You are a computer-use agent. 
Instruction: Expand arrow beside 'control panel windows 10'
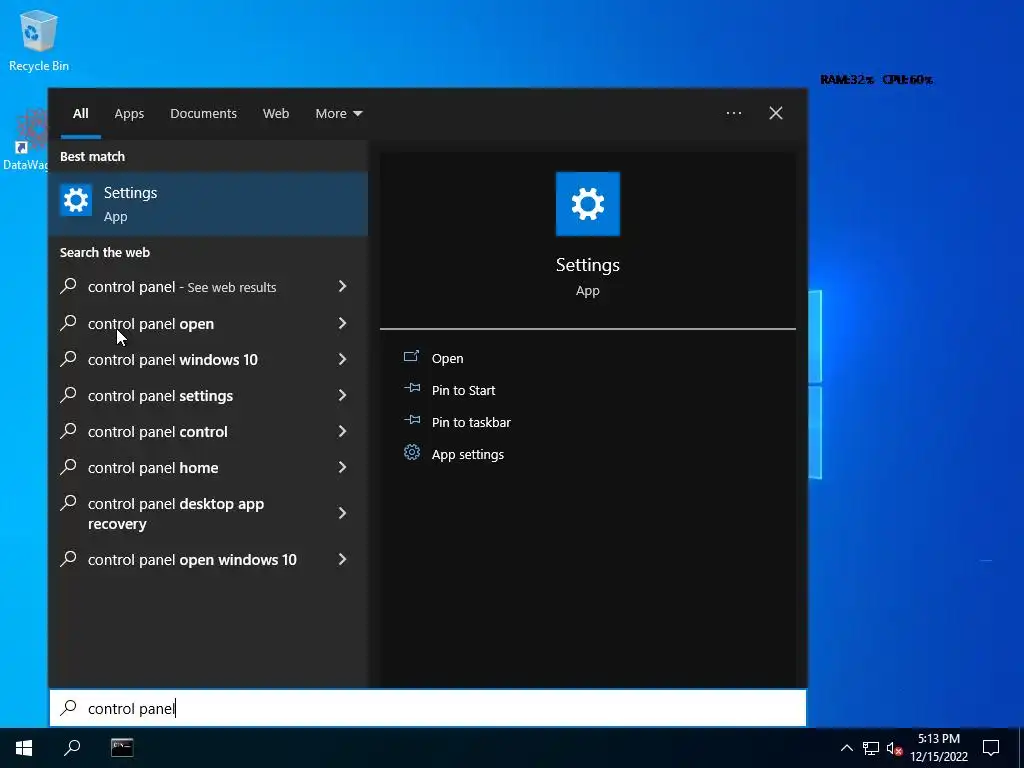342,359
